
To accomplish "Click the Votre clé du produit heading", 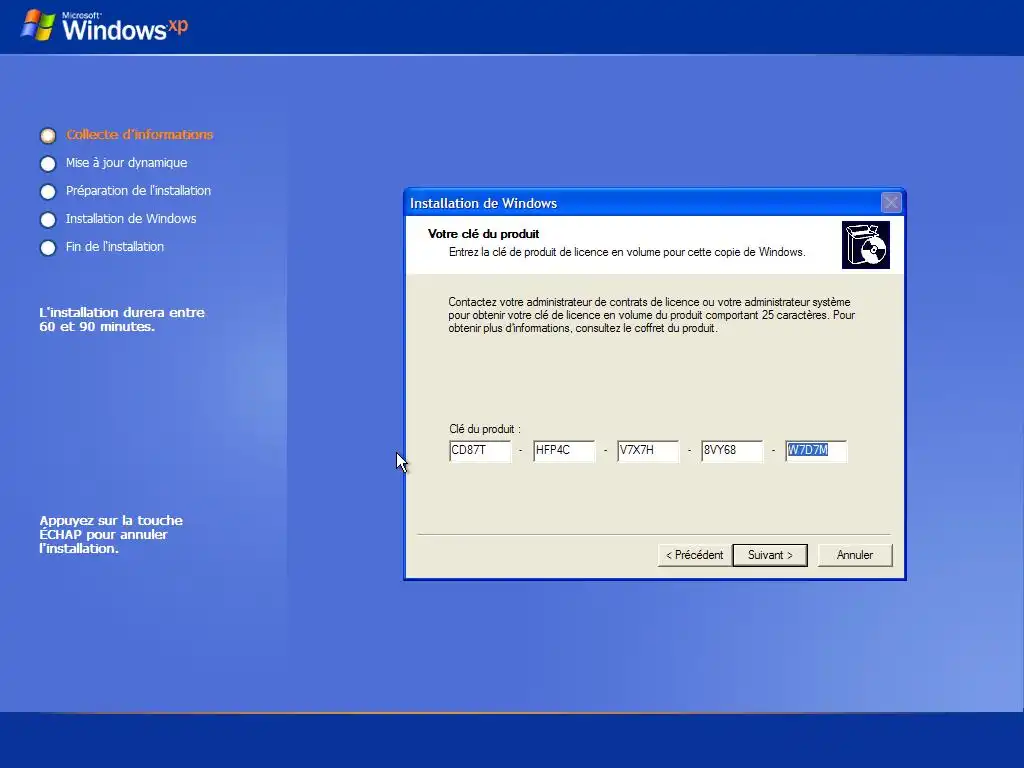I will coord(484,234).
